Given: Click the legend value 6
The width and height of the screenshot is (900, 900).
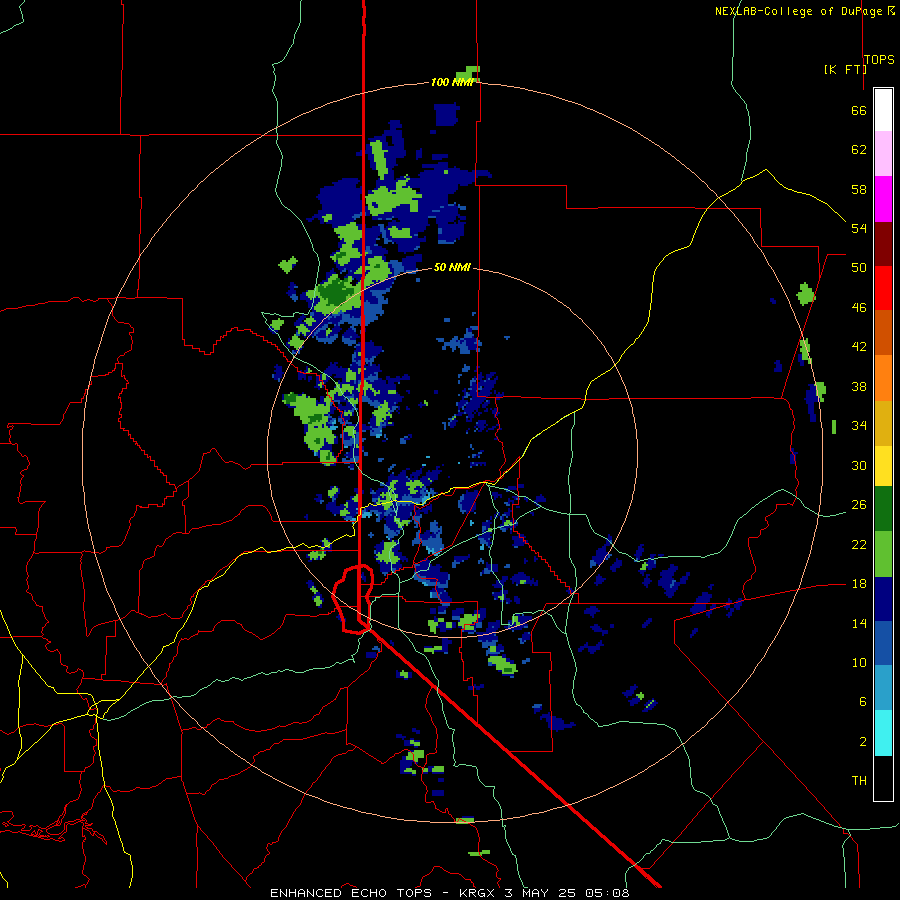Looking at the screenshot, I should [x=862, y=702].
